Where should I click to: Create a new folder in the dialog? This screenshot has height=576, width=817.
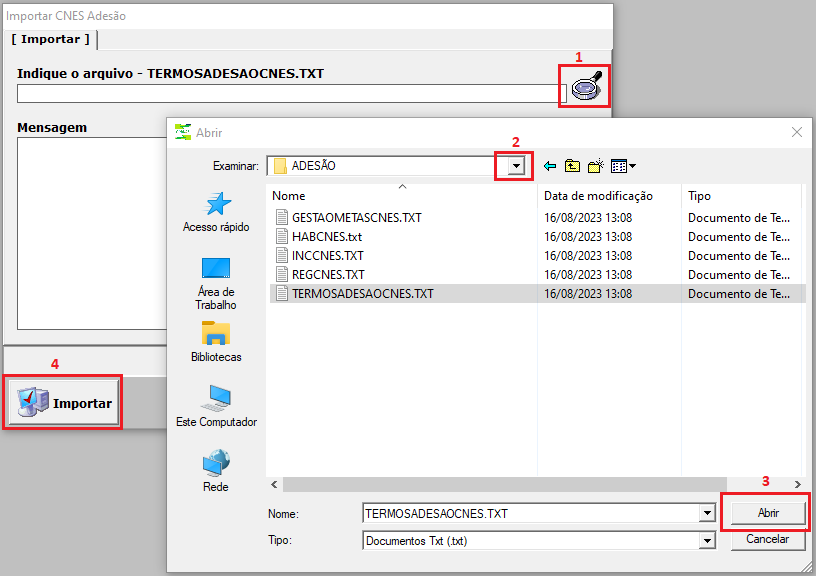click(x=596, y=166)
